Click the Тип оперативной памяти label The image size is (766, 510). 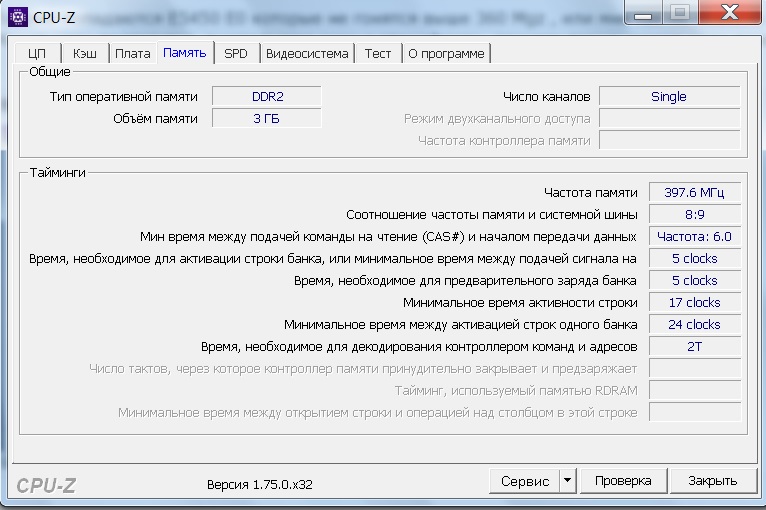coord(124,97)
